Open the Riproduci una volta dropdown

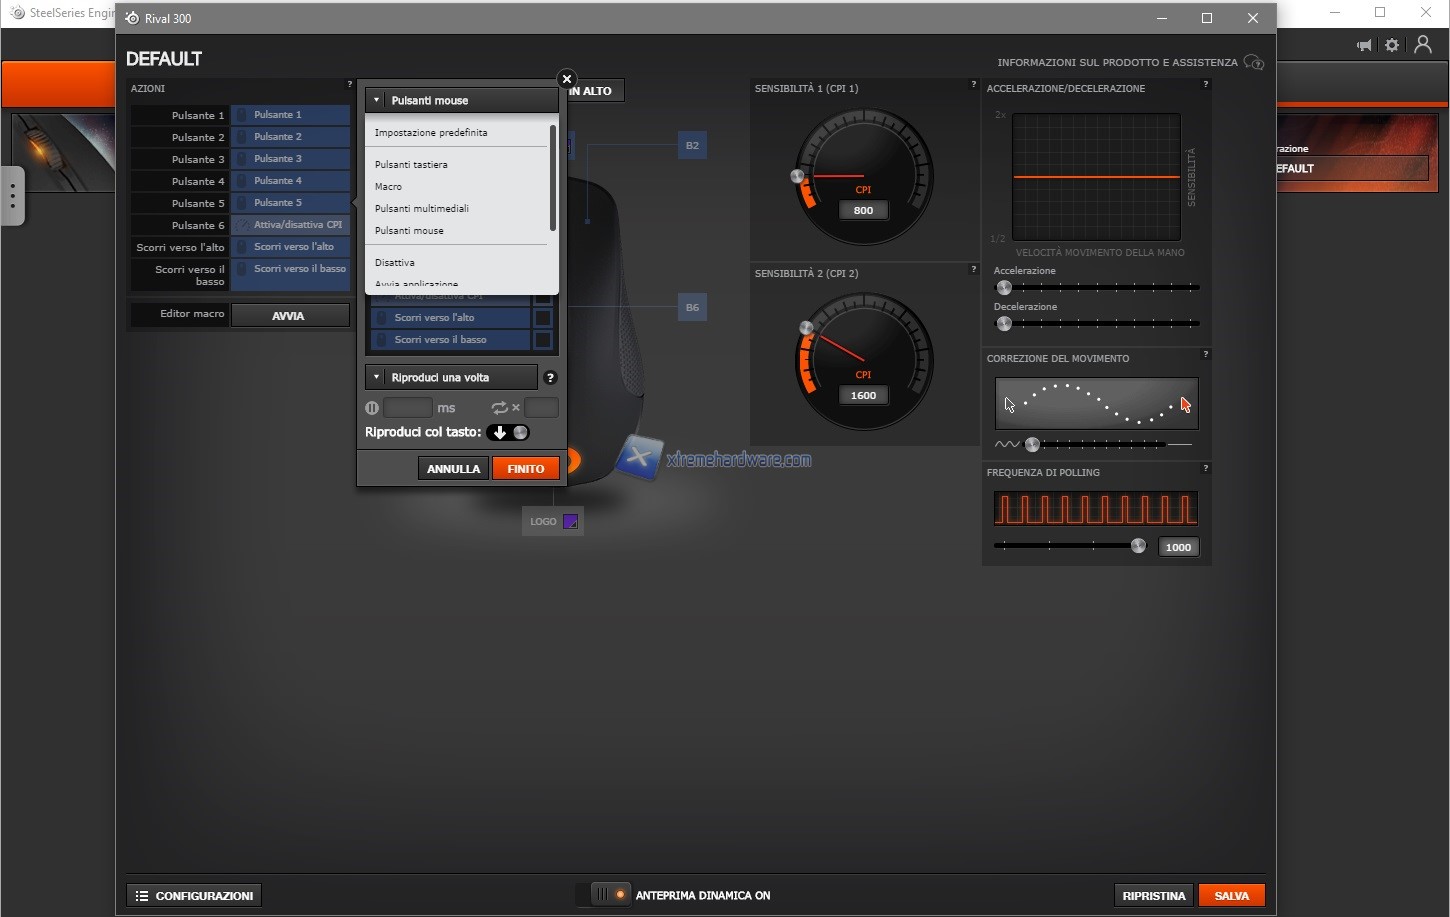451,378
